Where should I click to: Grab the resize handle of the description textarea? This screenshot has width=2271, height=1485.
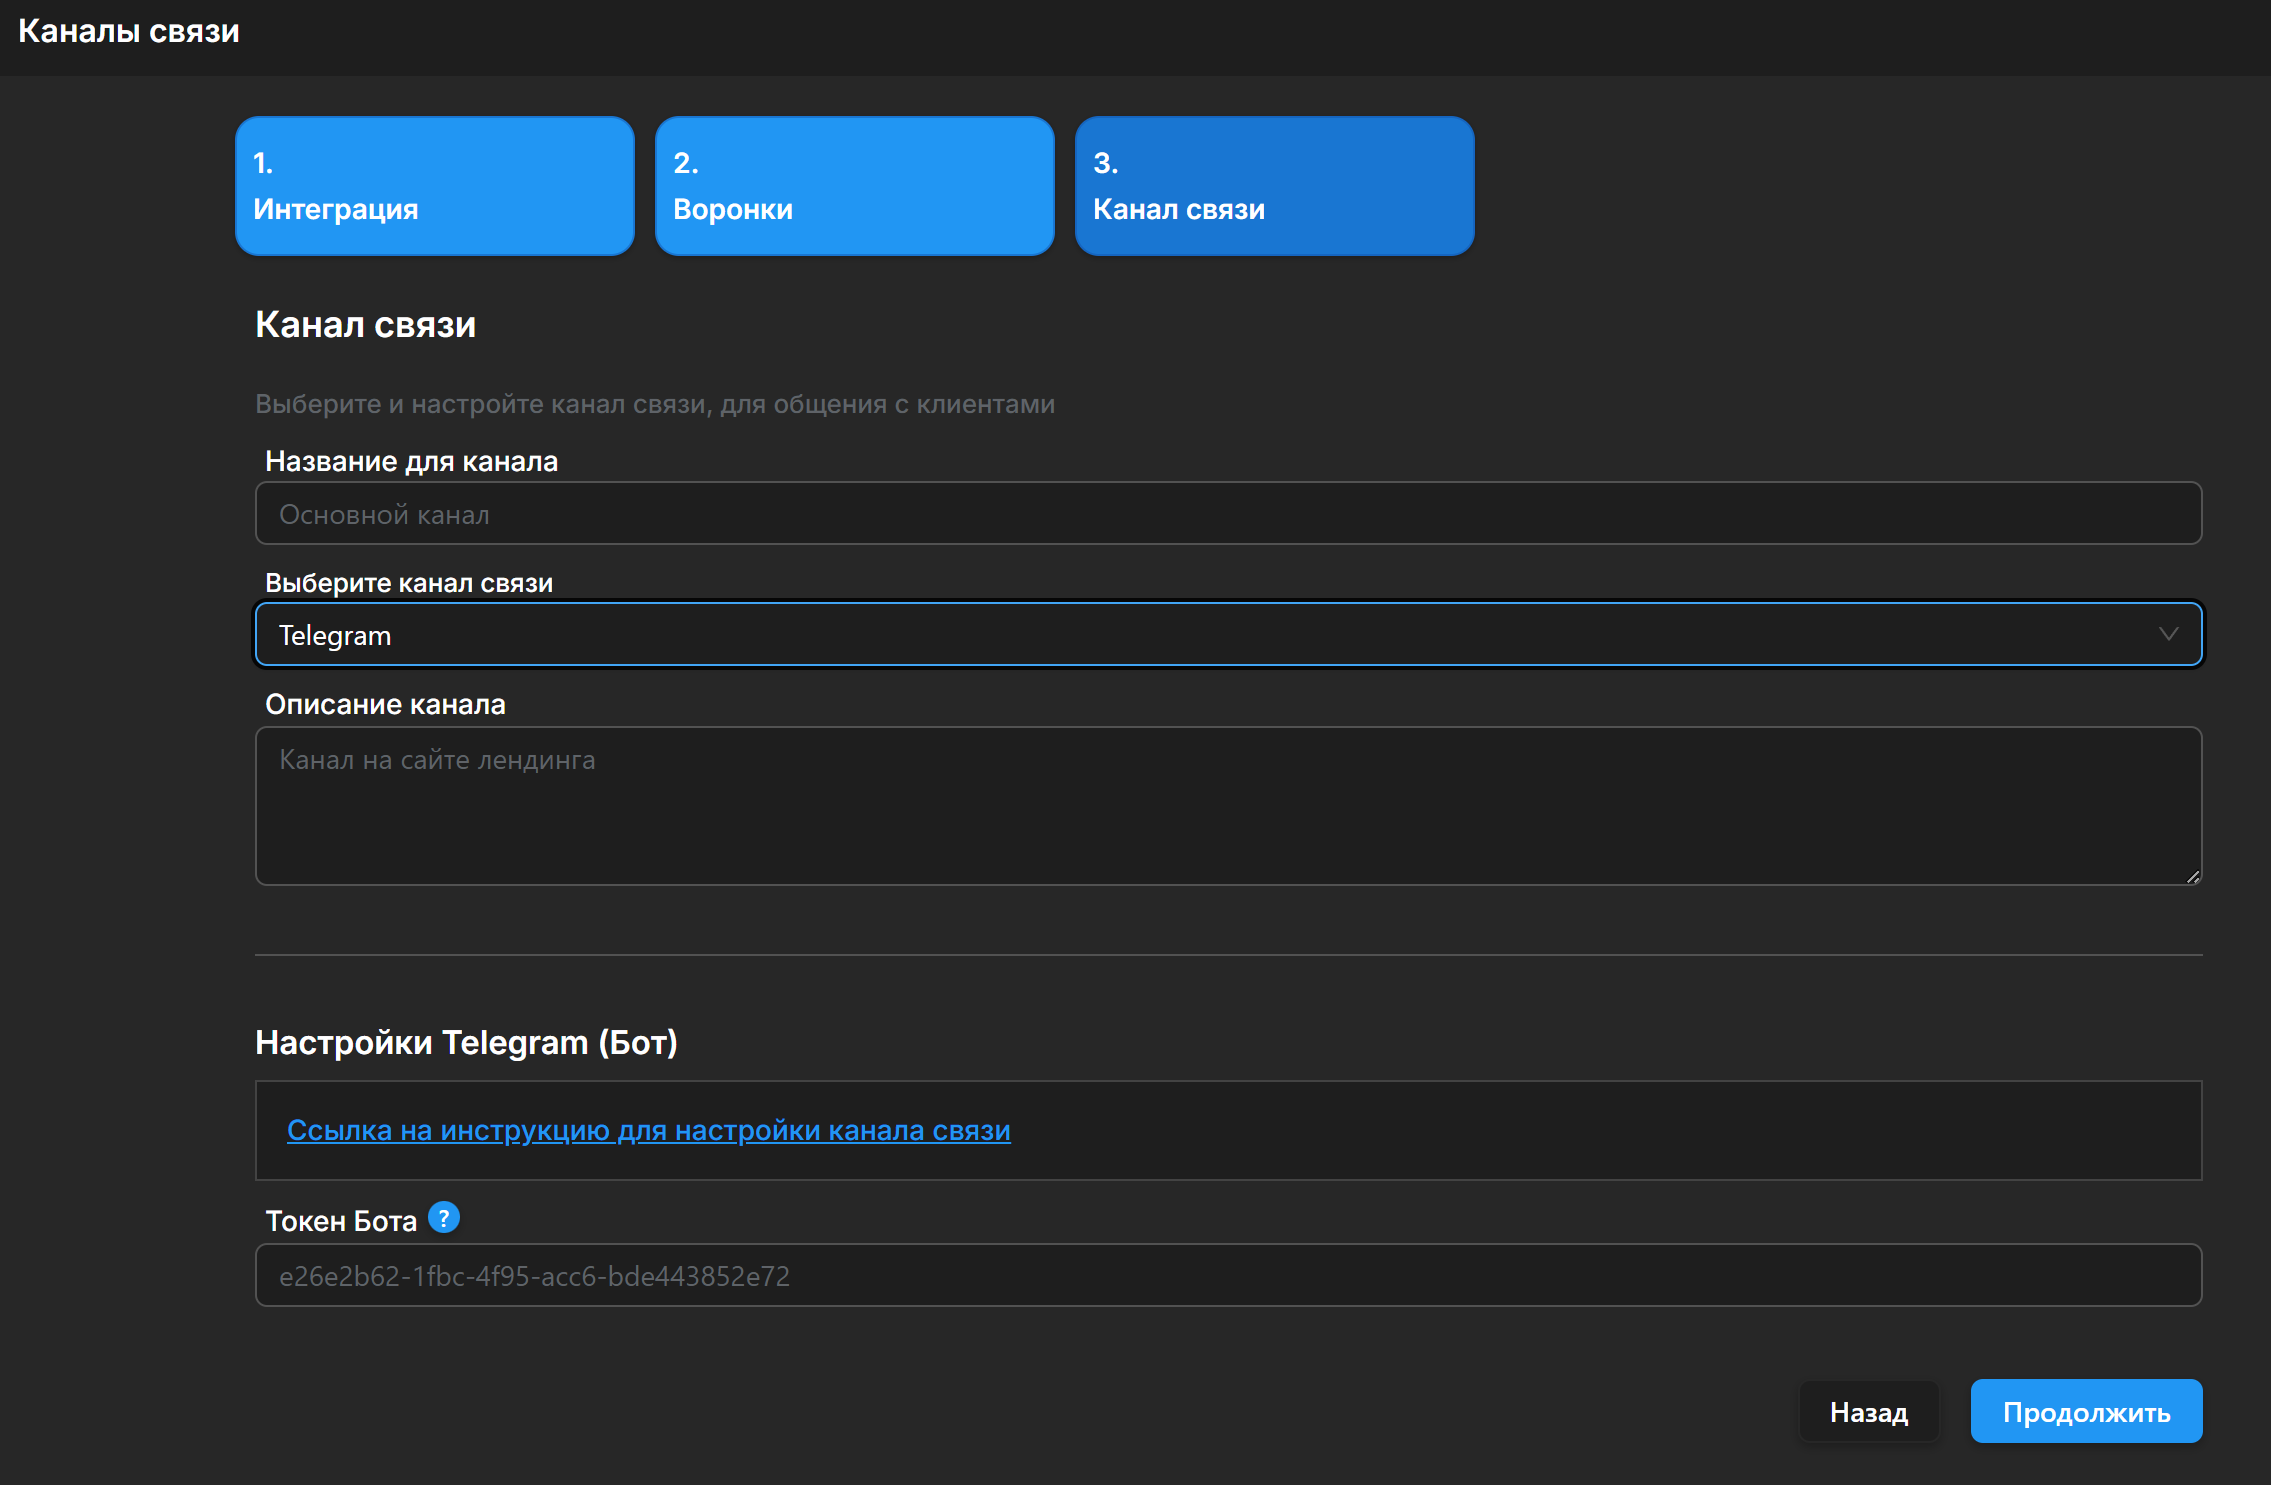coord(2193,877)
